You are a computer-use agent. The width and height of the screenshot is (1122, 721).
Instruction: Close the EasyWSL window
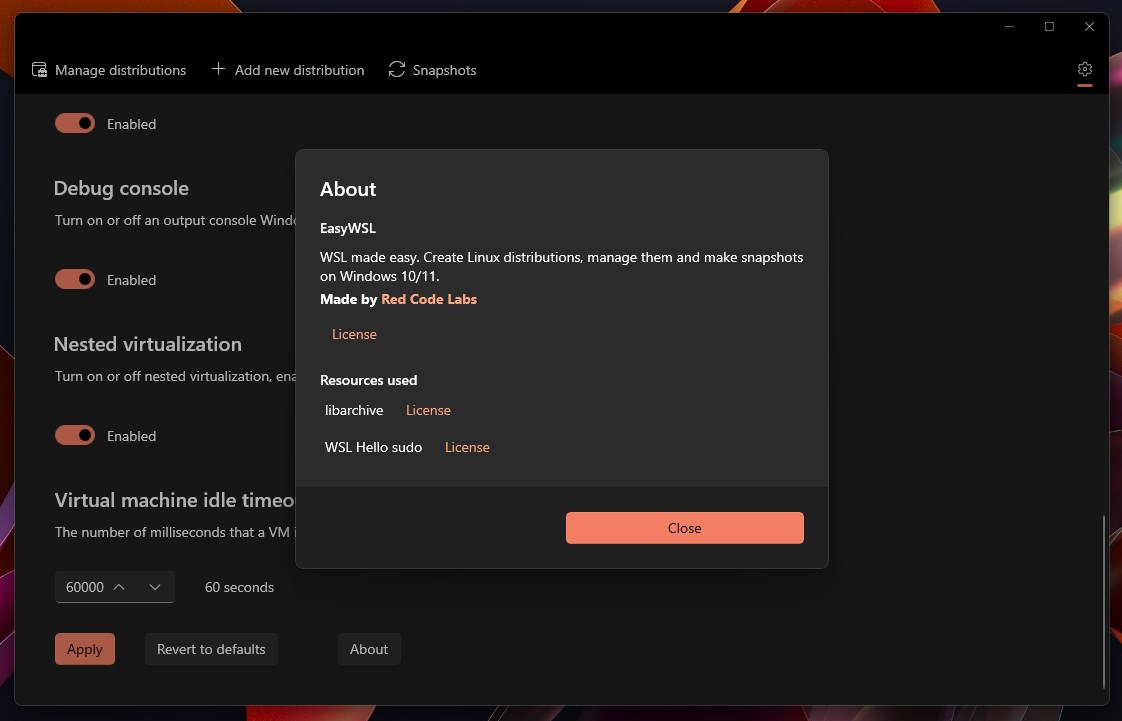coord(1089,26)
